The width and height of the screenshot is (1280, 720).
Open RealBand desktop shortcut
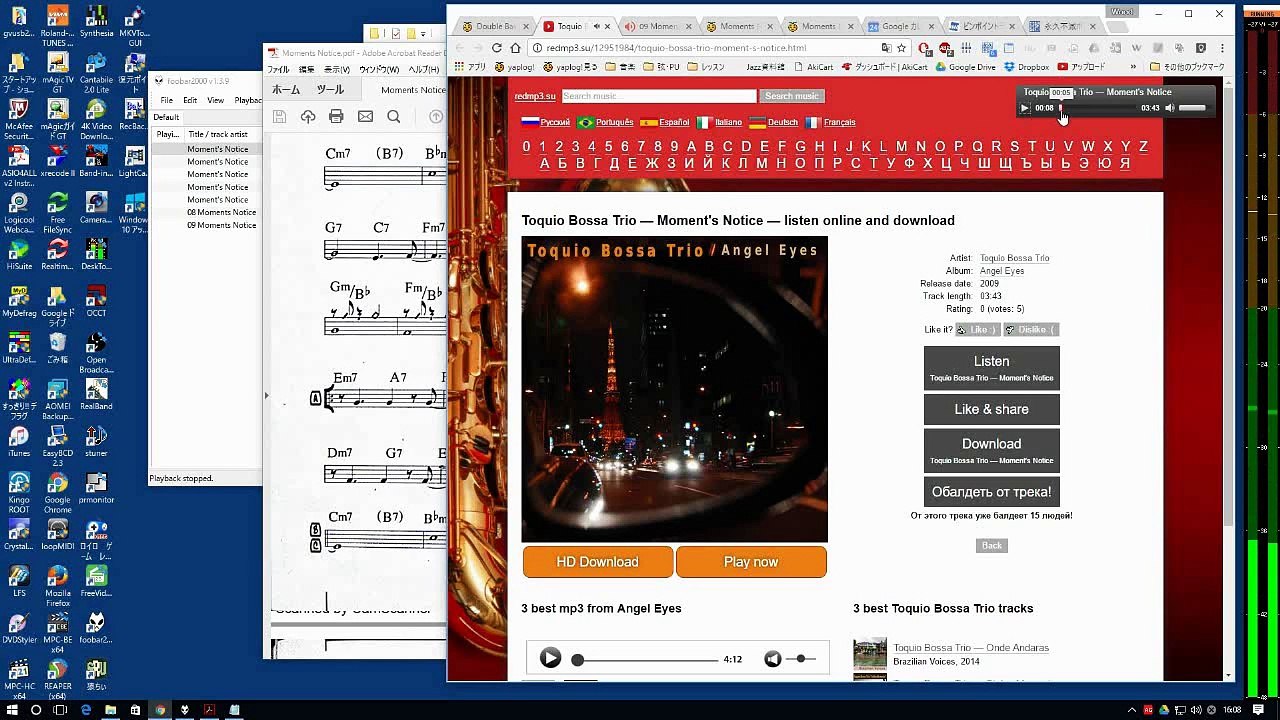click(x=97, y=394)
